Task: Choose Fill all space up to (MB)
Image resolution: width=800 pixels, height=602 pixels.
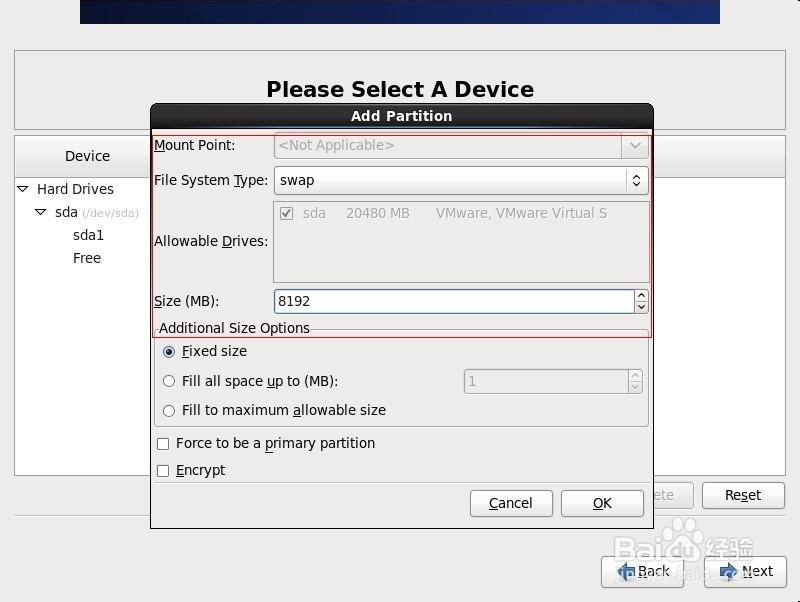Action: [x=169, y=381]
